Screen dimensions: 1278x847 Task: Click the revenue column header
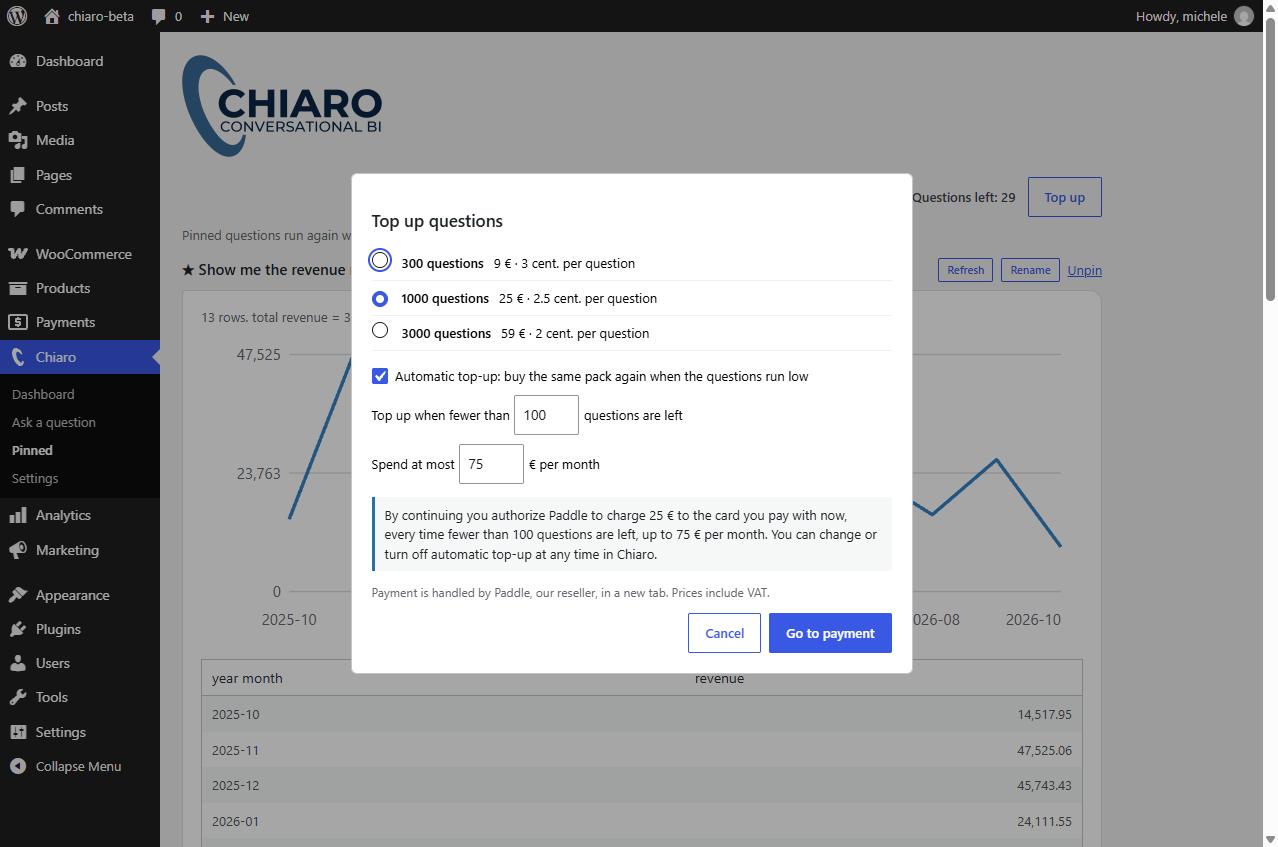click(719, 678)
